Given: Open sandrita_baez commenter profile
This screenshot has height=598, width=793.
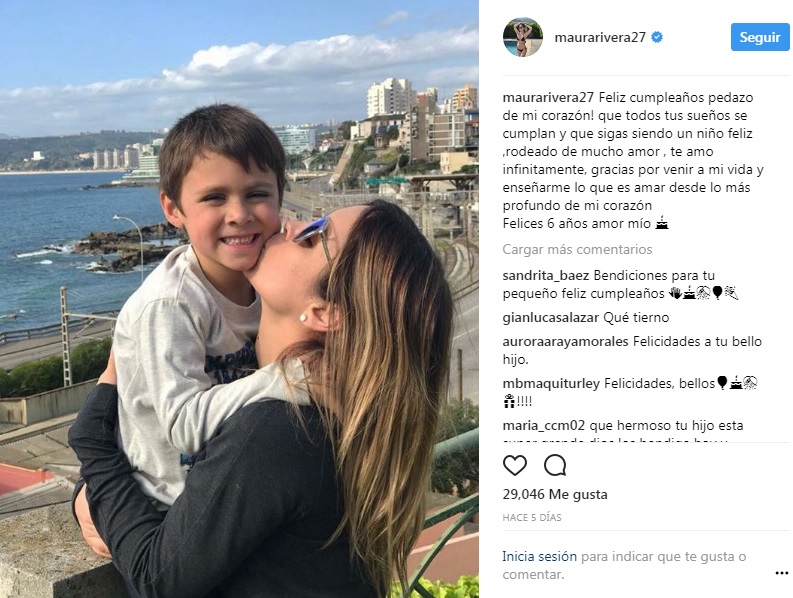Looking at the screenshot, I should tap(546, 276).
